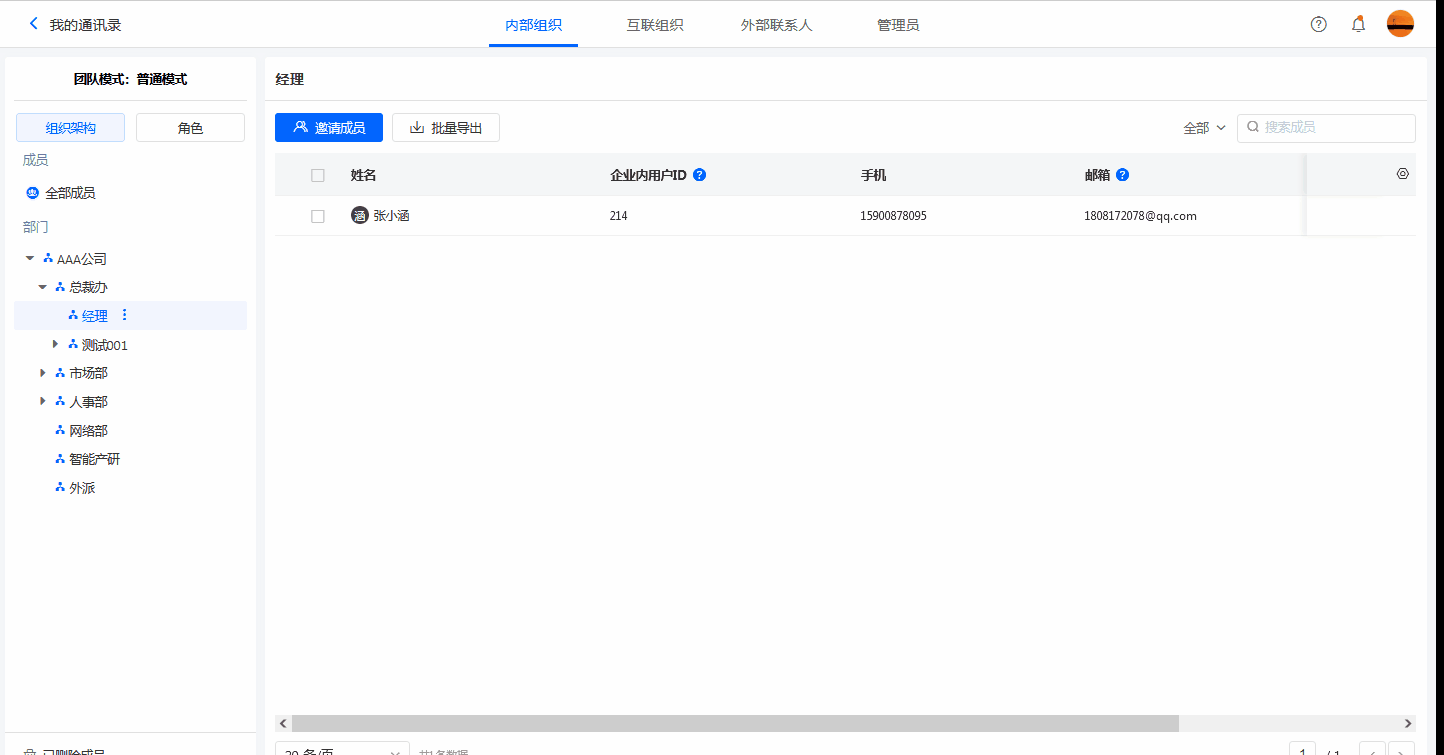Open column settings gear icon
Image resolution: width=1444 pixels, height=755 pixels.
tap(1402, 174)
